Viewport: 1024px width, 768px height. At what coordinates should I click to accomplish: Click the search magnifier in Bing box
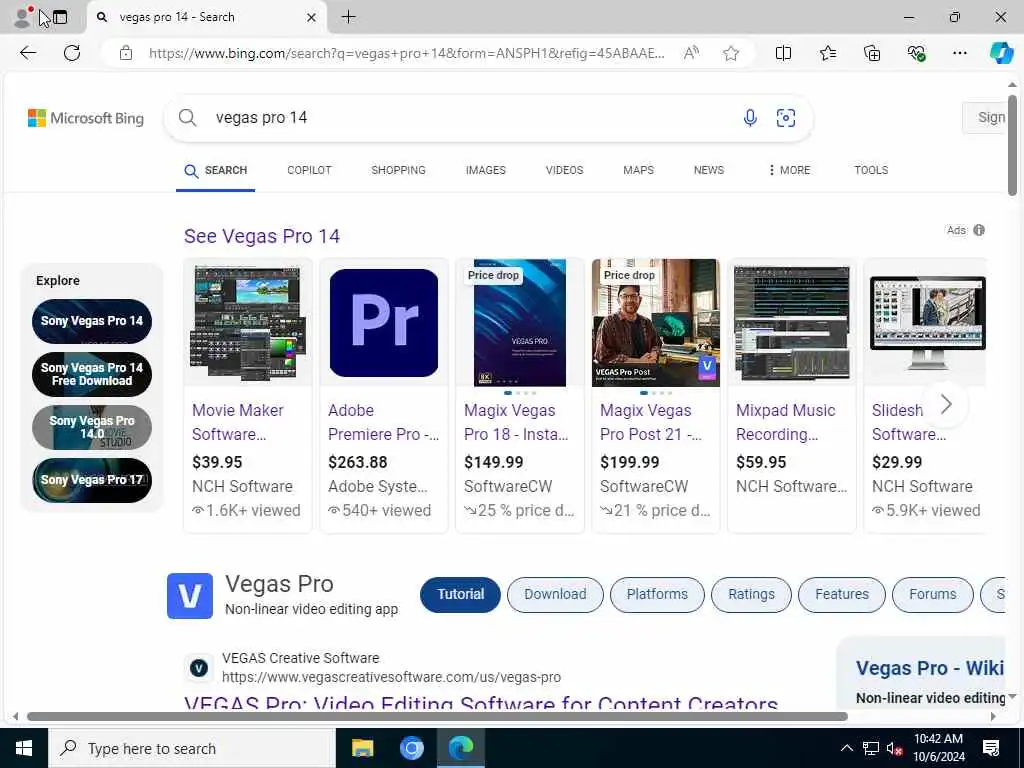point(187,118)
